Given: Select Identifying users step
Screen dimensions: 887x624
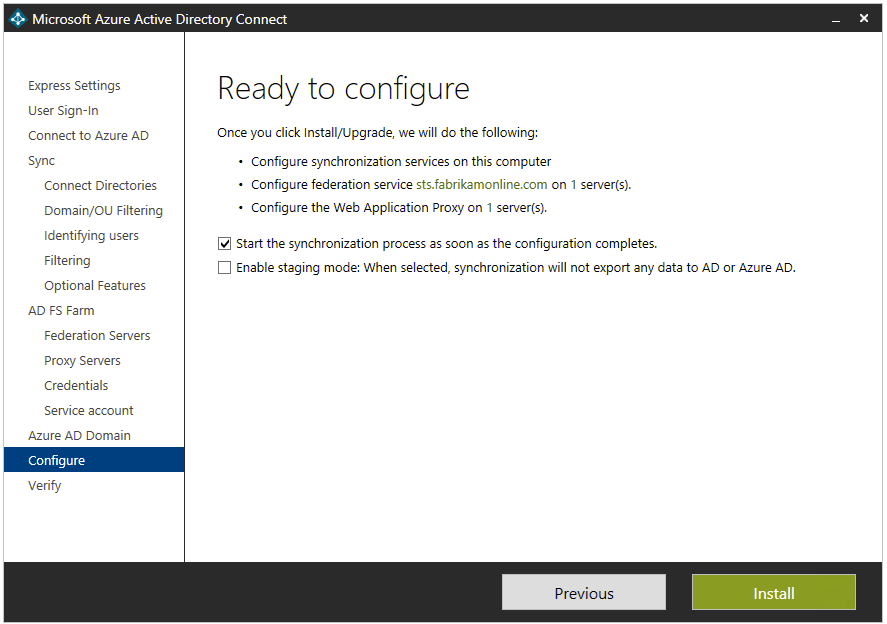Looking at the screenshot, I should tap(91, 235).
